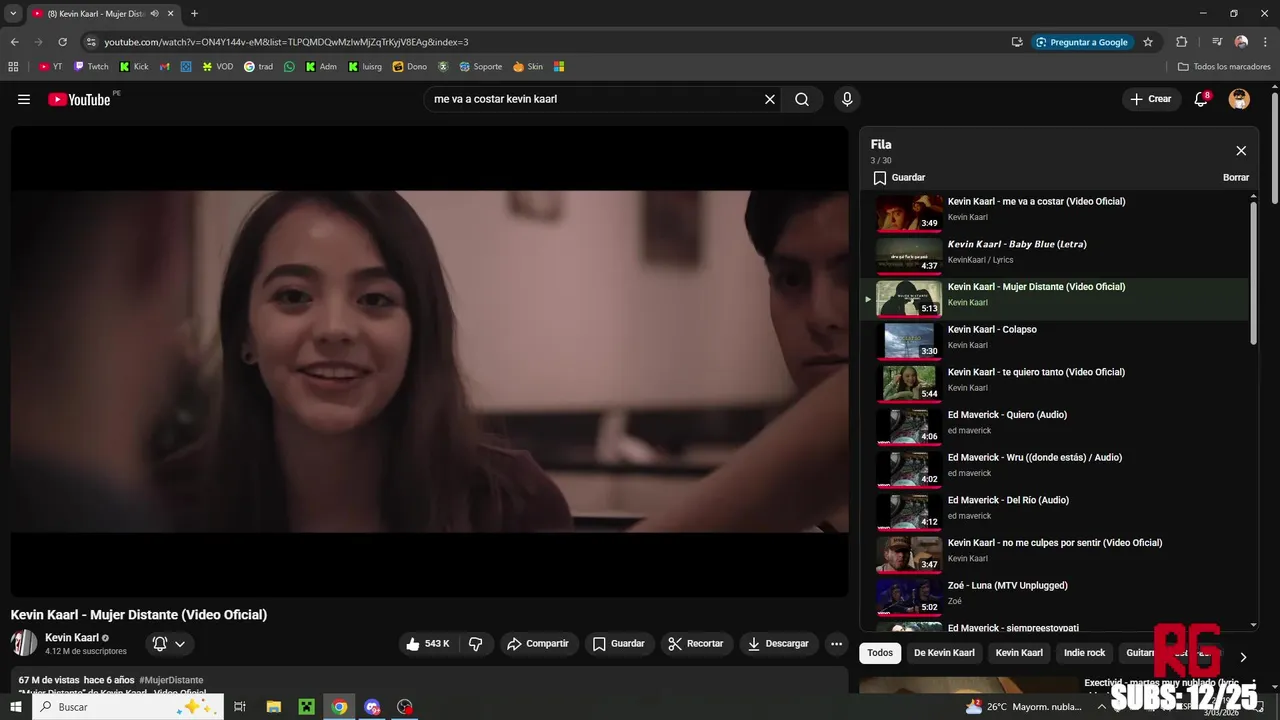Show hidden system tray icons
Viewport: 1280px width, 720px height.
1102,707
